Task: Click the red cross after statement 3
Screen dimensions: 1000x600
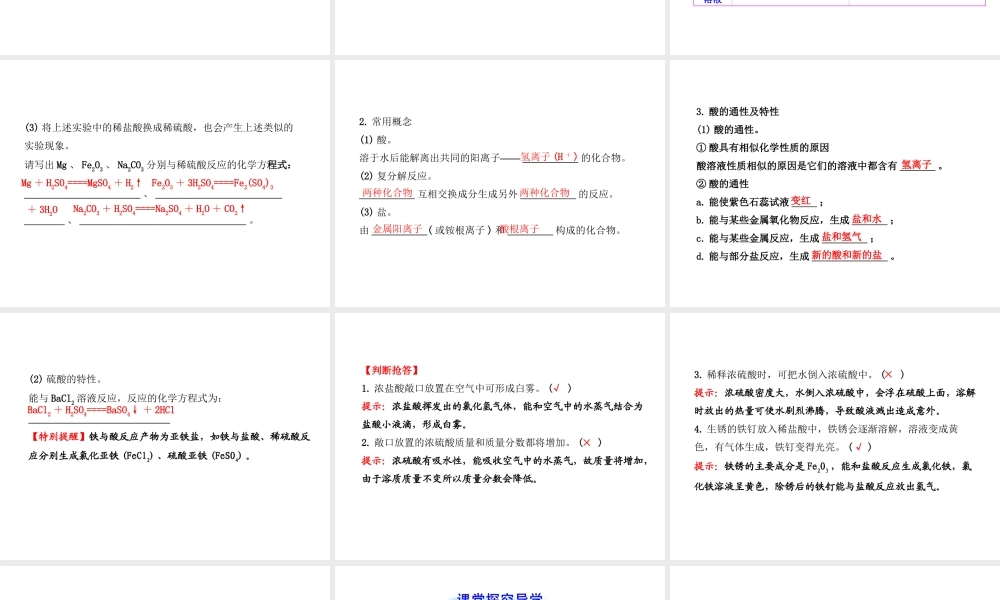Action: pyautogui.click(x=888, y=375)
